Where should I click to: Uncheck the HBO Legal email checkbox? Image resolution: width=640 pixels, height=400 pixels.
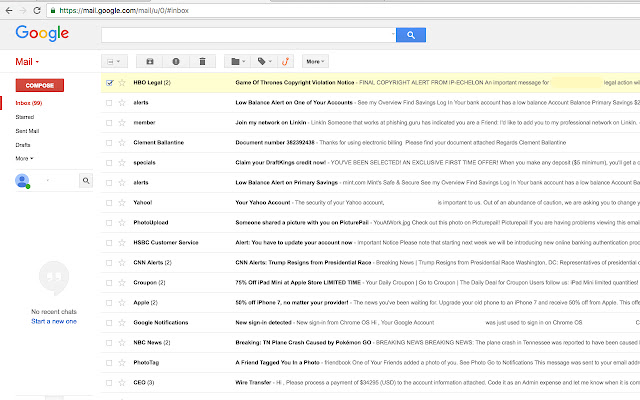click(109, 83)
